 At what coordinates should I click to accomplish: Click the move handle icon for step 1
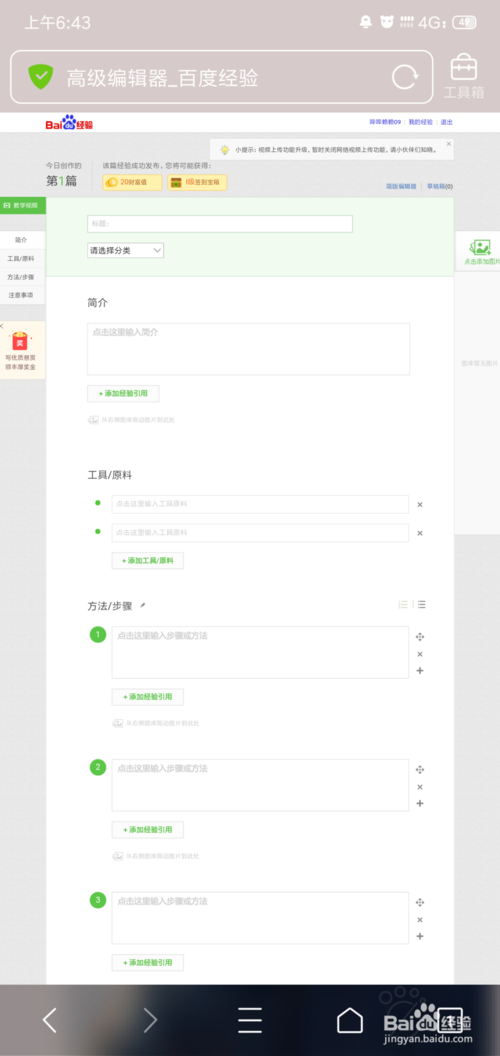coord(420,636)
